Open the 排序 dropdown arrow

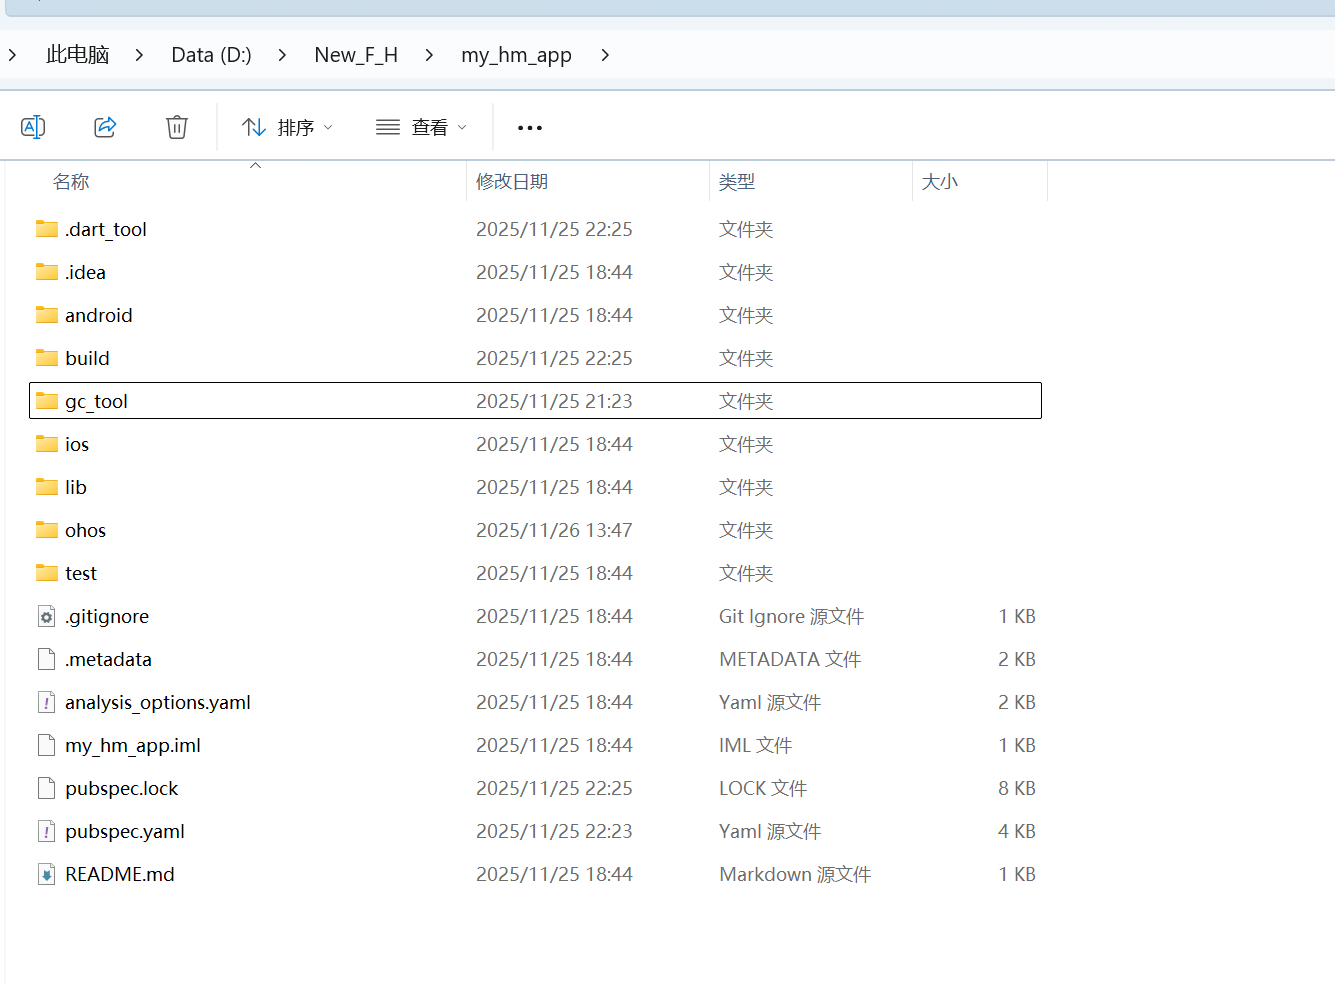tap(327, 127)
